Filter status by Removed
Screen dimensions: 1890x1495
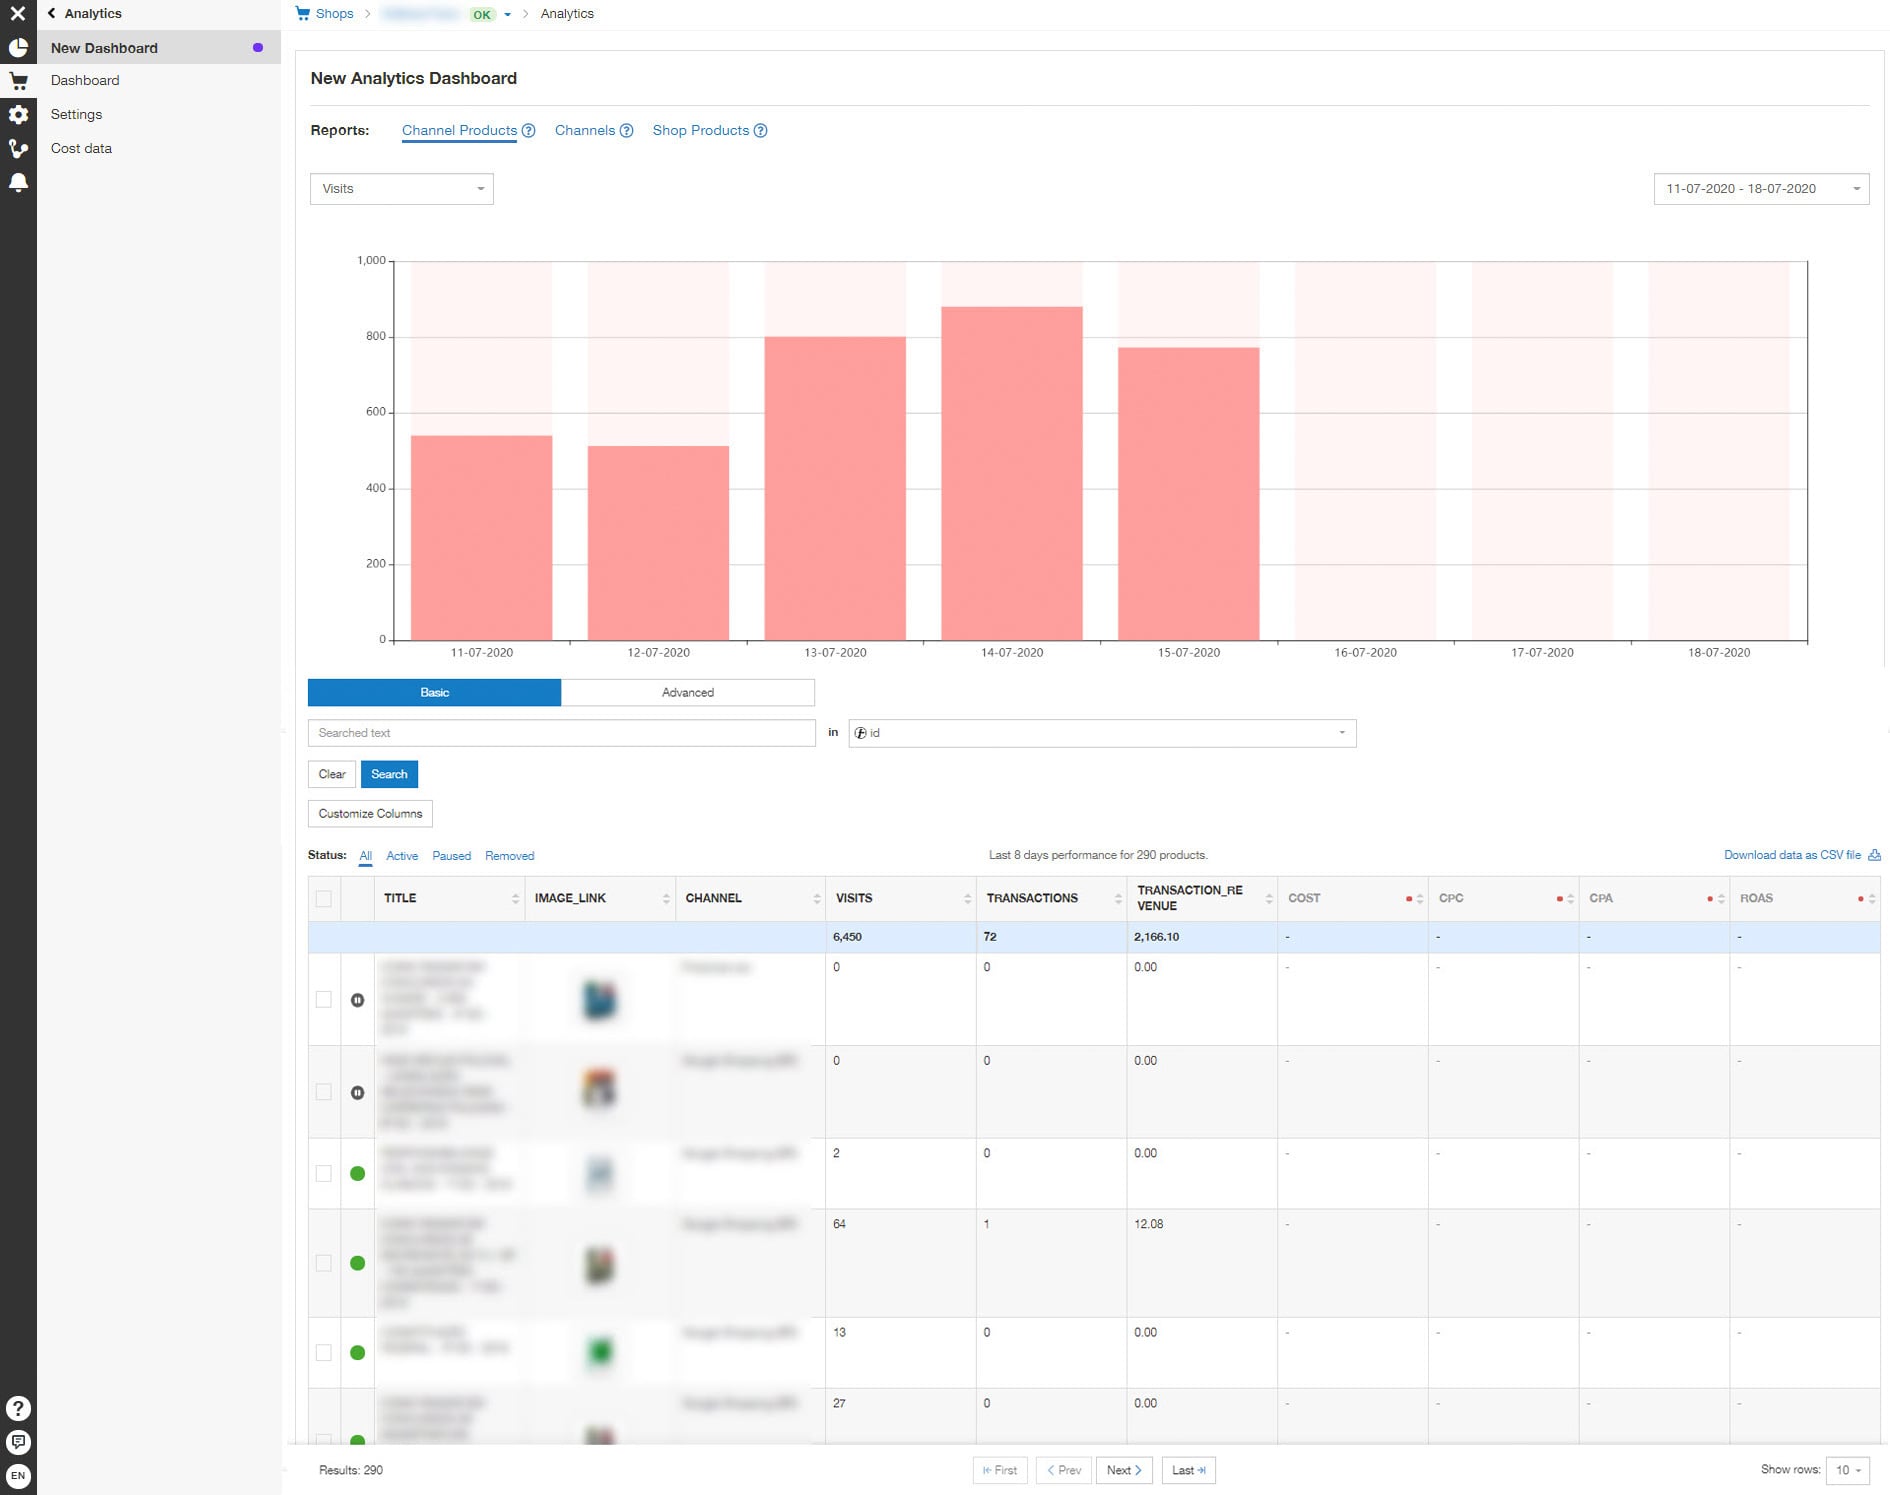click(510, 856)
